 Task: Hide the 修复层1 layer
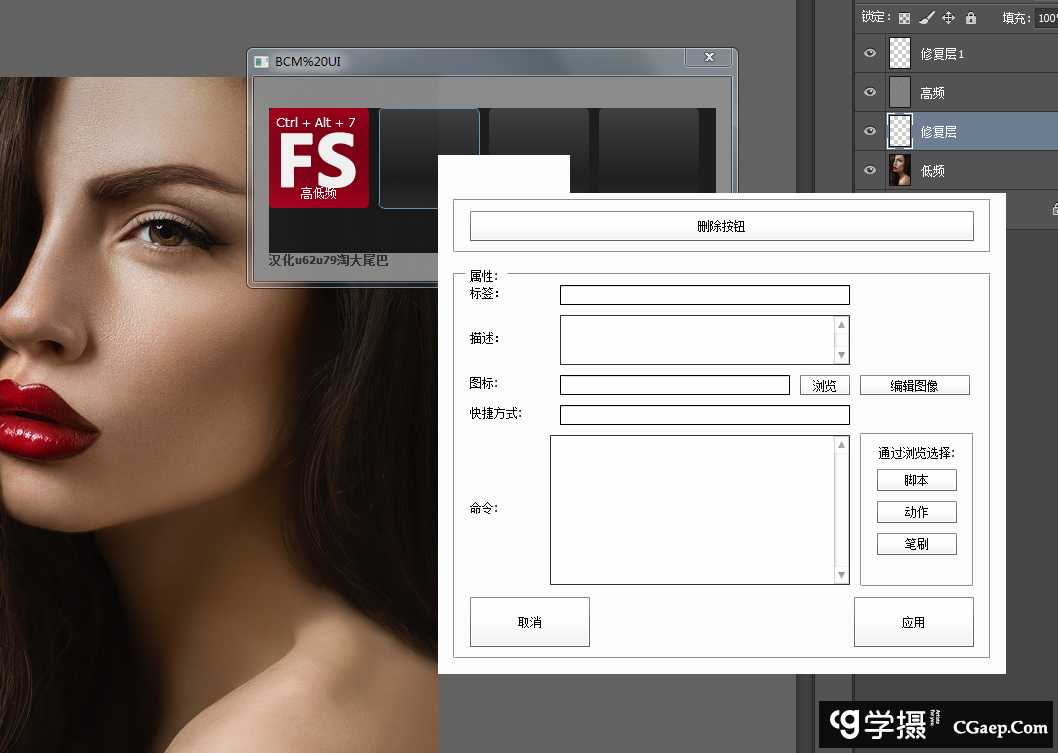[x=869, y=53]
